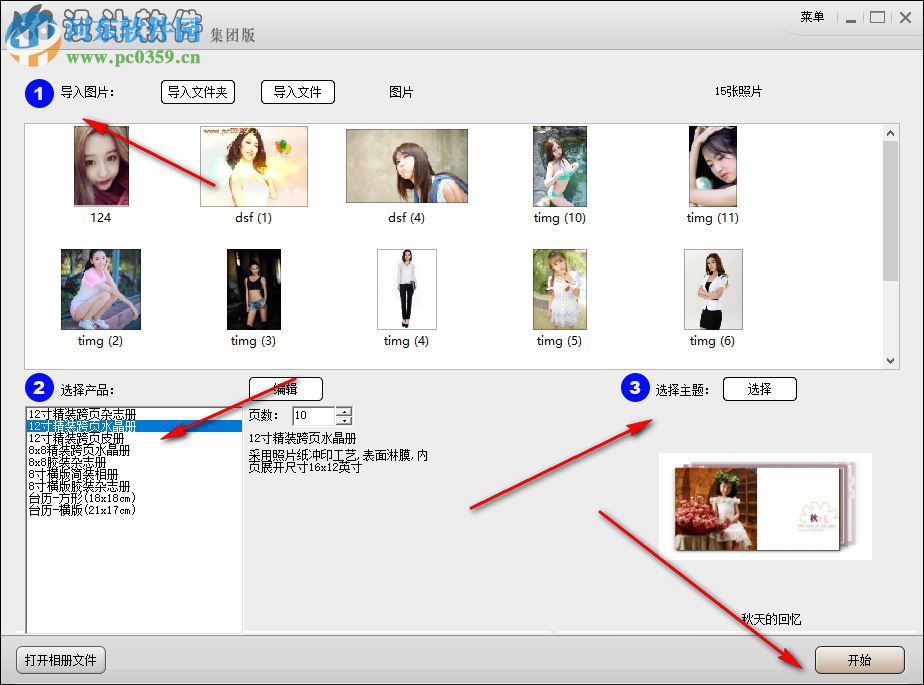
Task: Click 打开相册文件 to open an album file
Action: (59, 660)
